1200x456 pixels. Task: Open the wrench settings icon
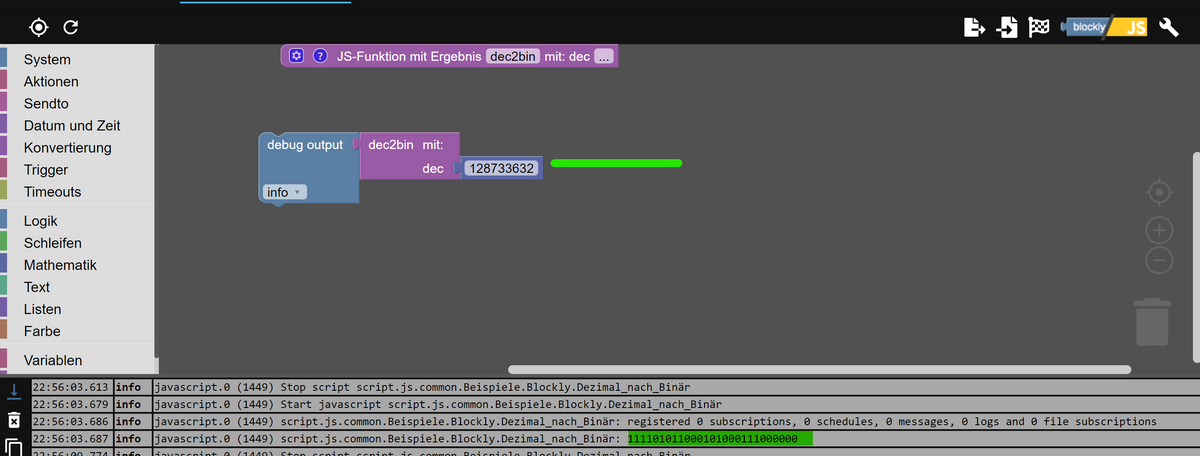point(1169,27)
